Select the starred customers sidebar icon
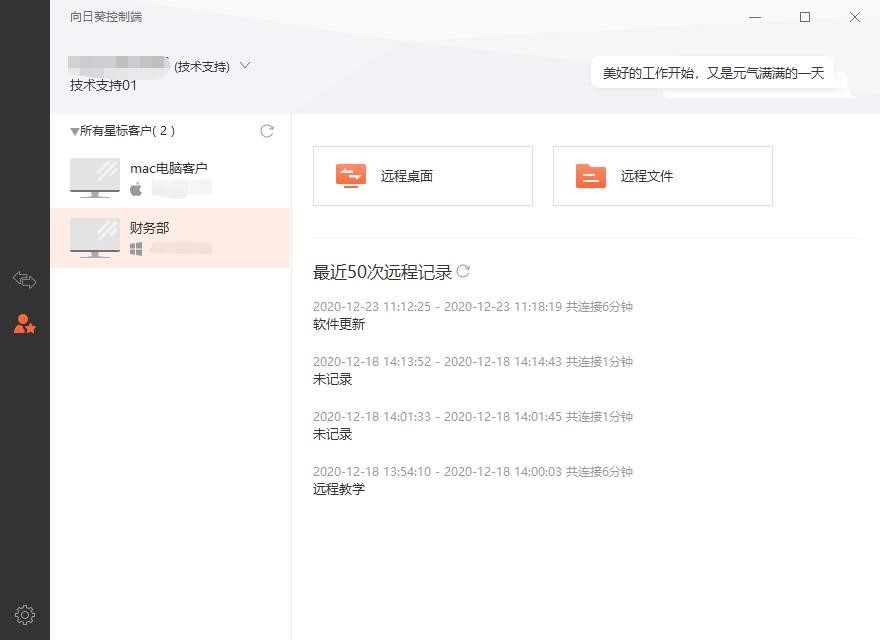Viewport: 880px width, 640px height. tap(25, 324)
